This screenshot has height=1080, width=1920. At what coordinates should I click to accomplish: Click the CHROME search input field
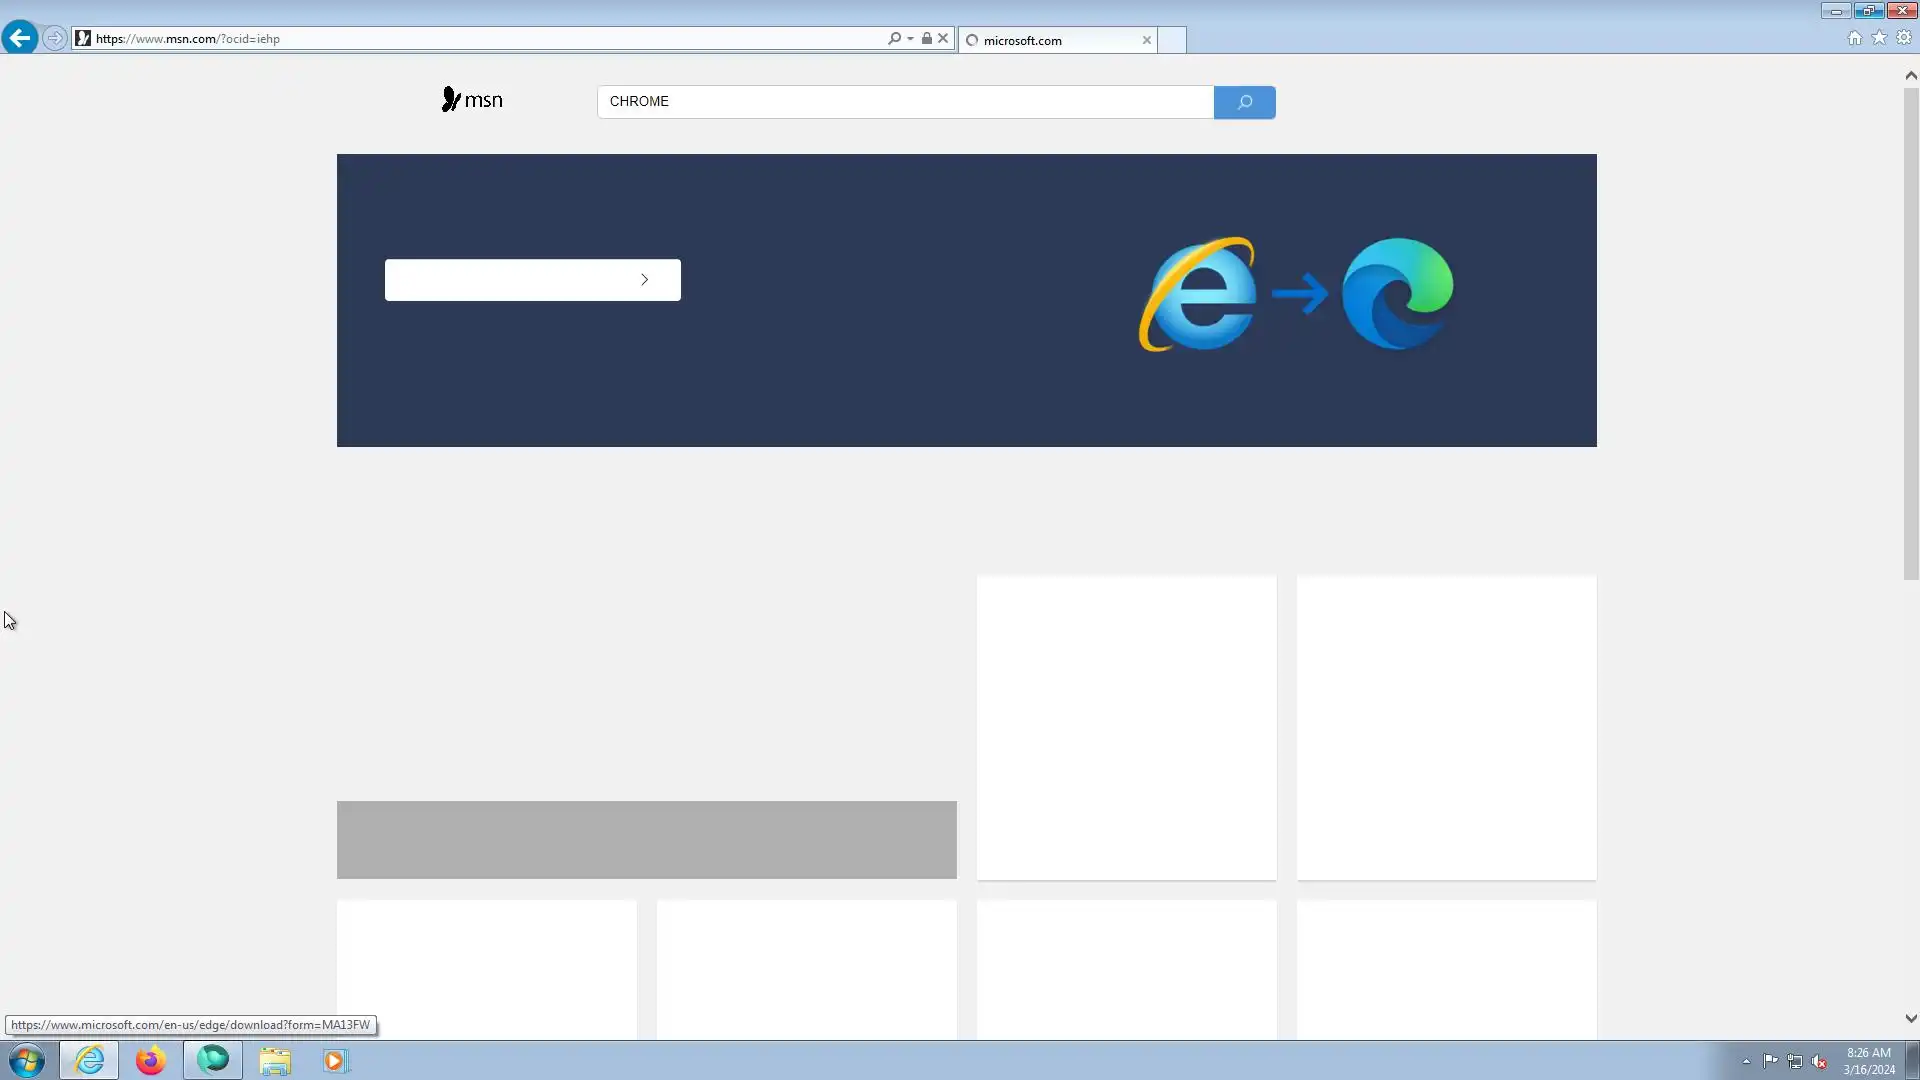(x=905, y=102)
